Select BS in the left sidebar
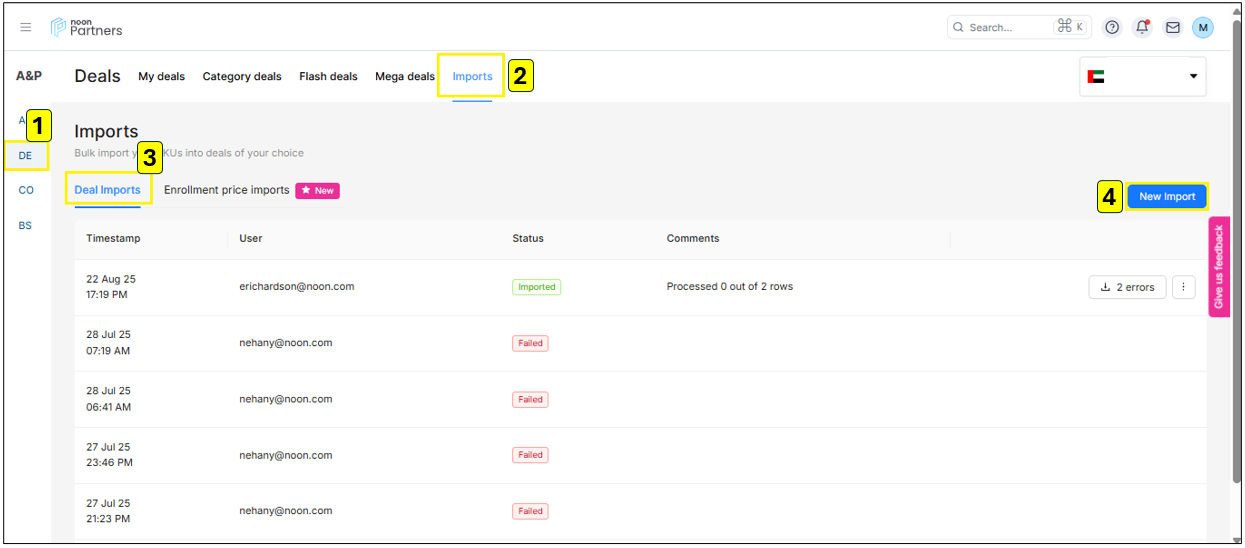This screenshot has width=1245, height=548. click(x=26, y=225)
